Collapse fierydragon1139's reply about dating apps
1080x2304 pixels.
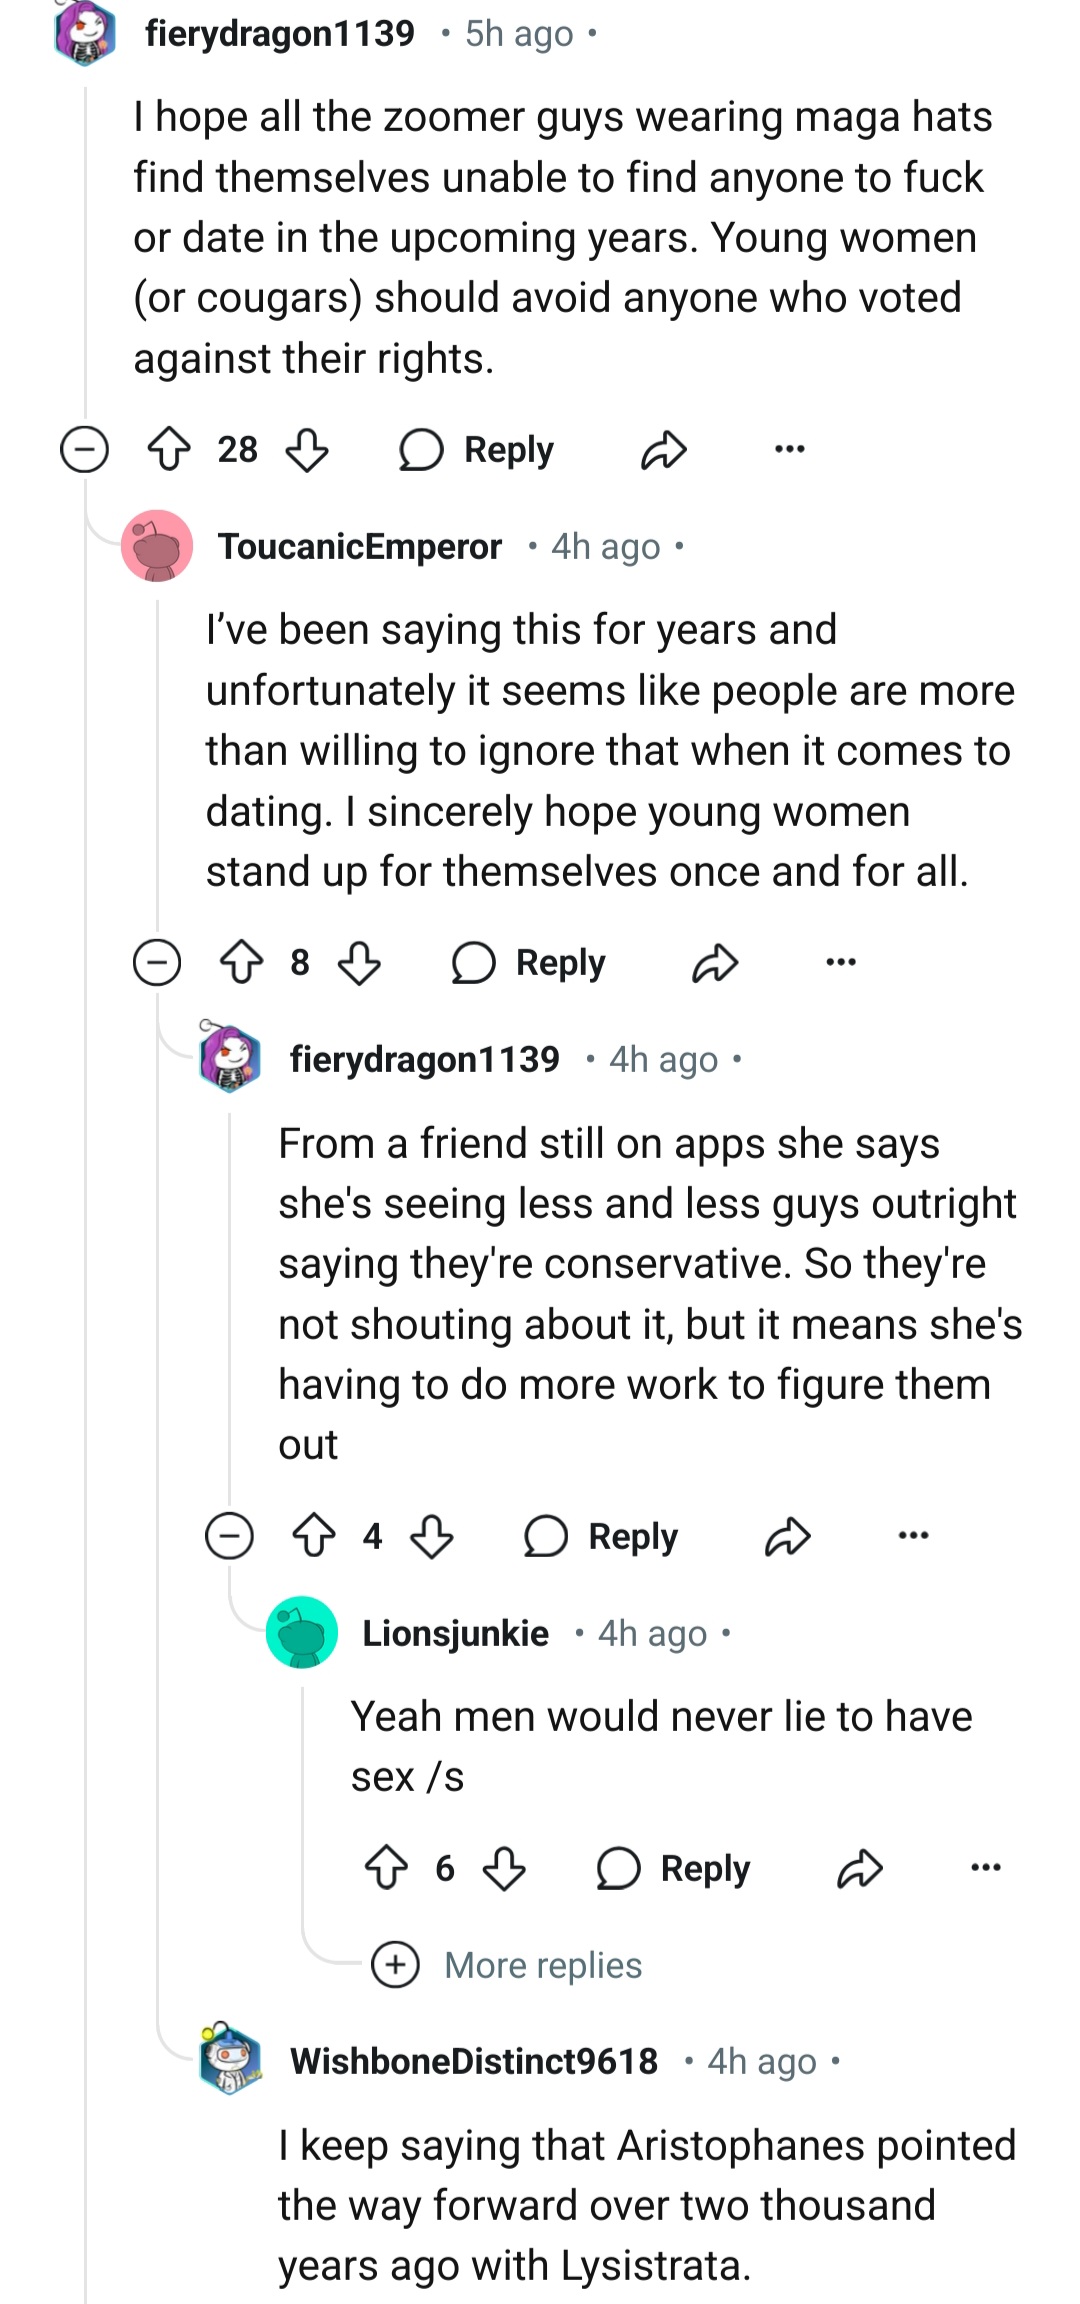click(229, 1536)
